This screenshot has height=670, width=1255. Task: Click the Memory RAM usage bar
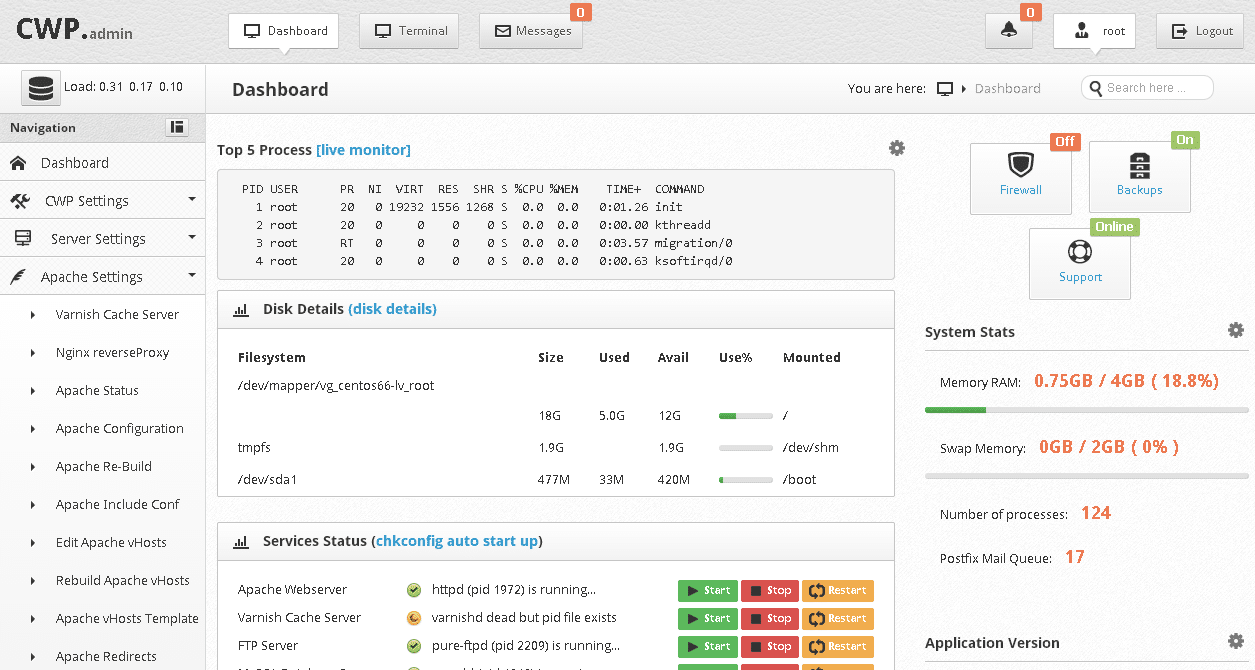click(x=1086, y=410)
